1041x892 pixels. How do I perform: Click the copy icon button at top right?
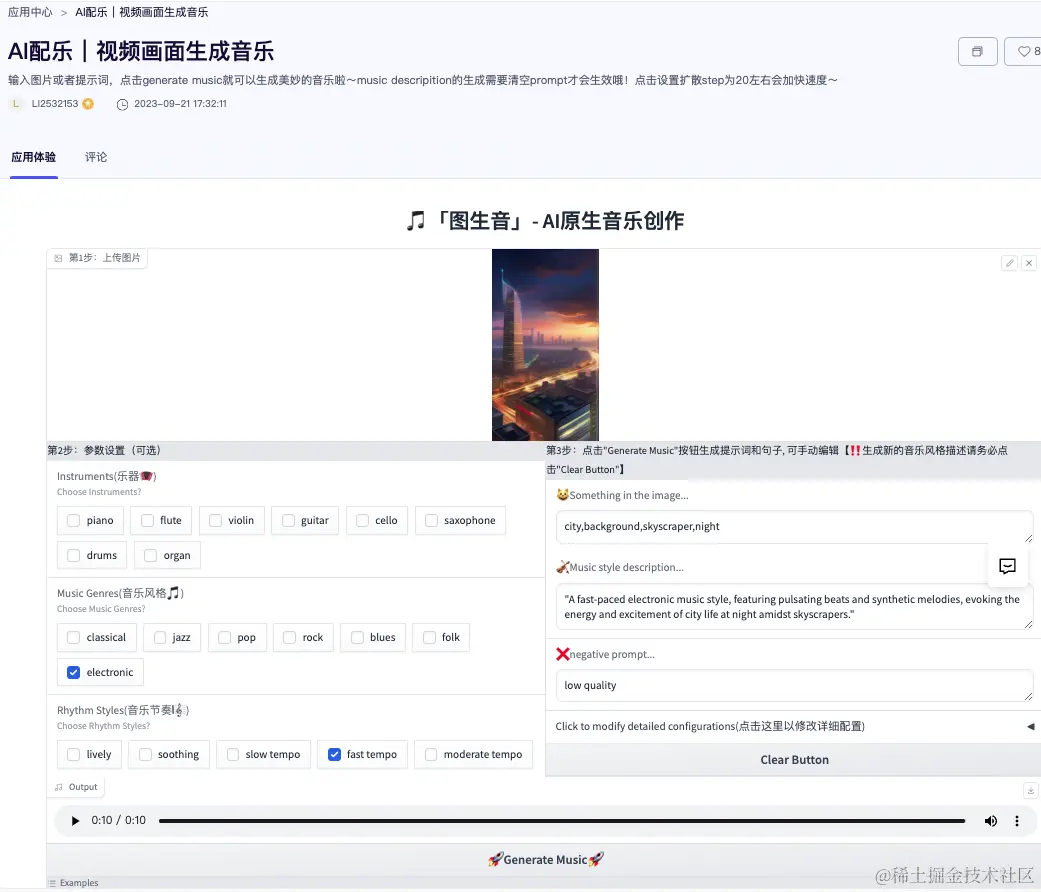(x=977, y=52)
